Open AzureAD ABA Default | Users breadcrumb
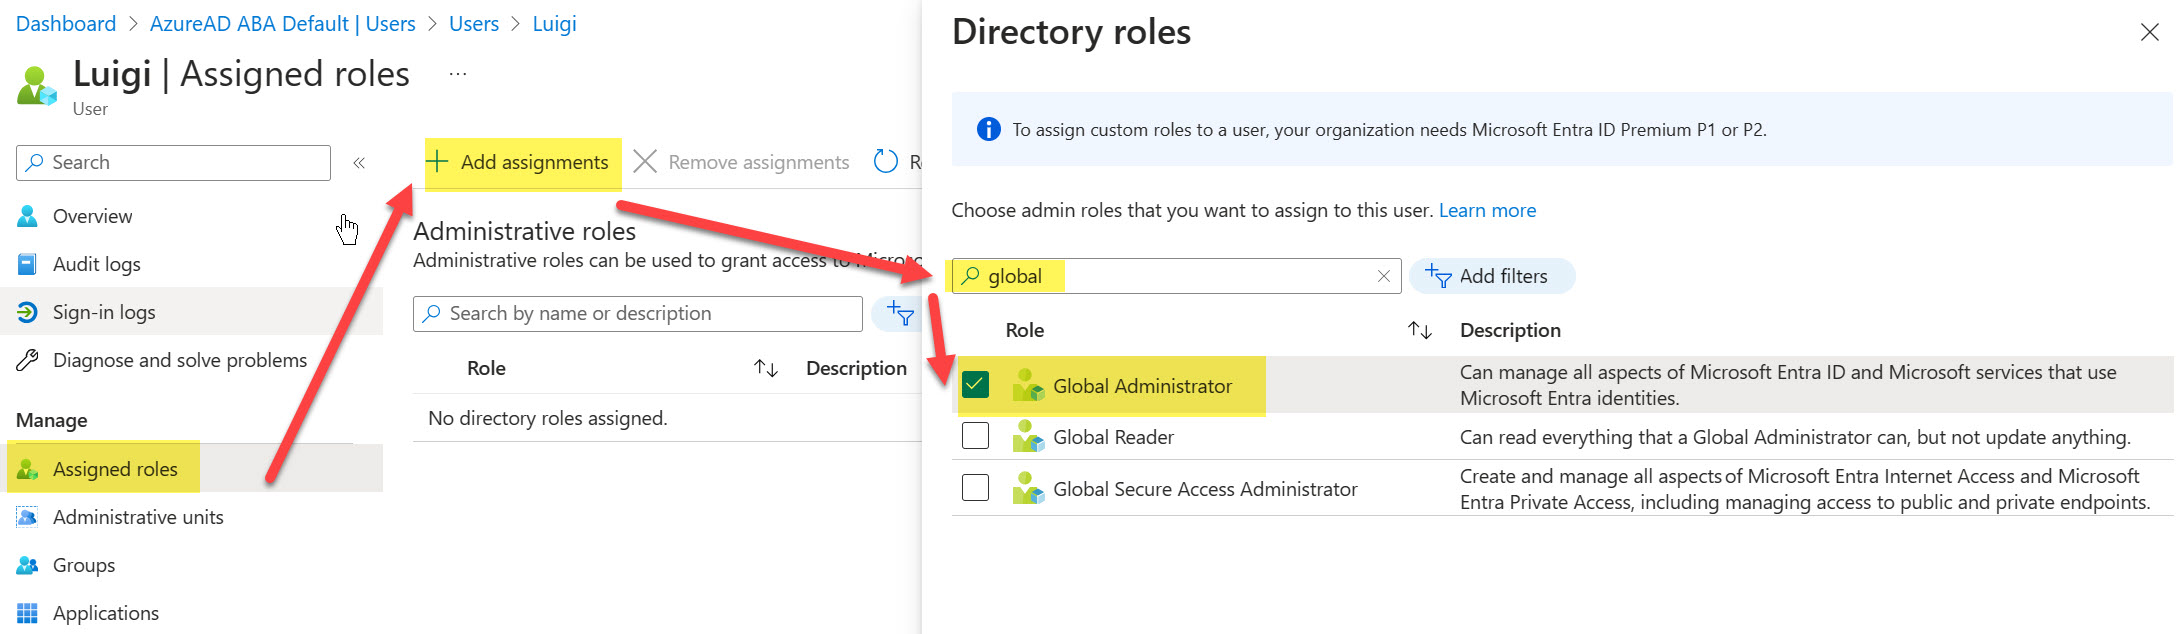The height and width of the screenshot is (634, 2183). point(282,24)
